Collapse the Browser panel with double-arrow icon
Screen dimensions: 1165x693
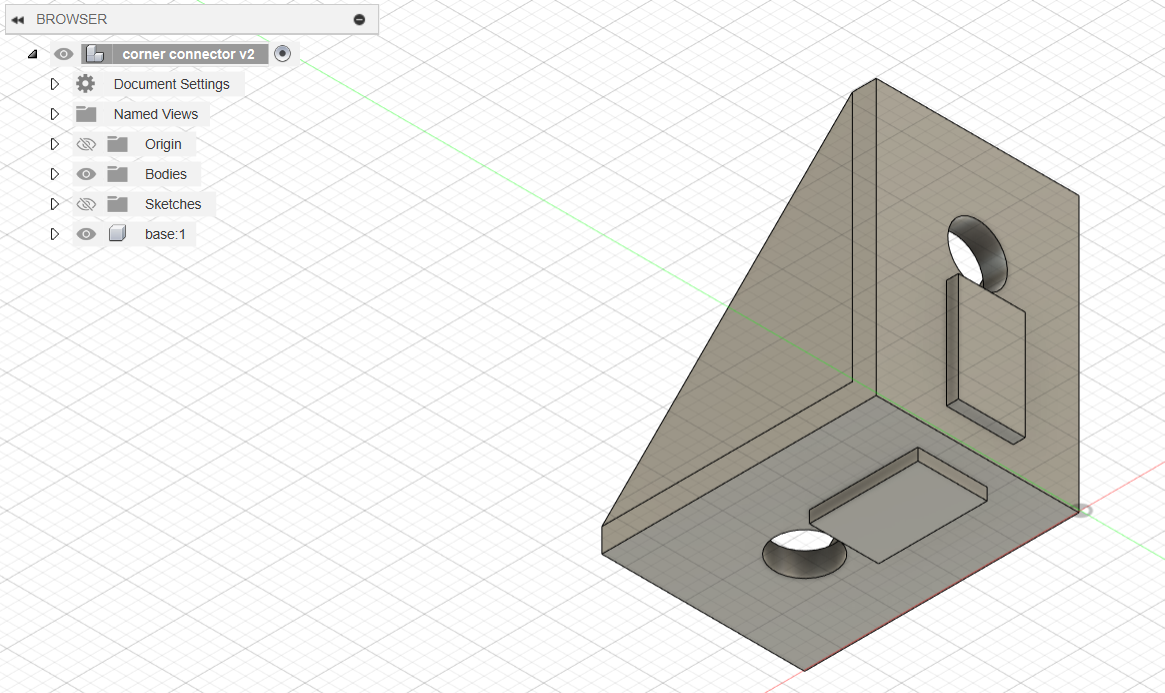pyautogui.click(x=18, y=20)
